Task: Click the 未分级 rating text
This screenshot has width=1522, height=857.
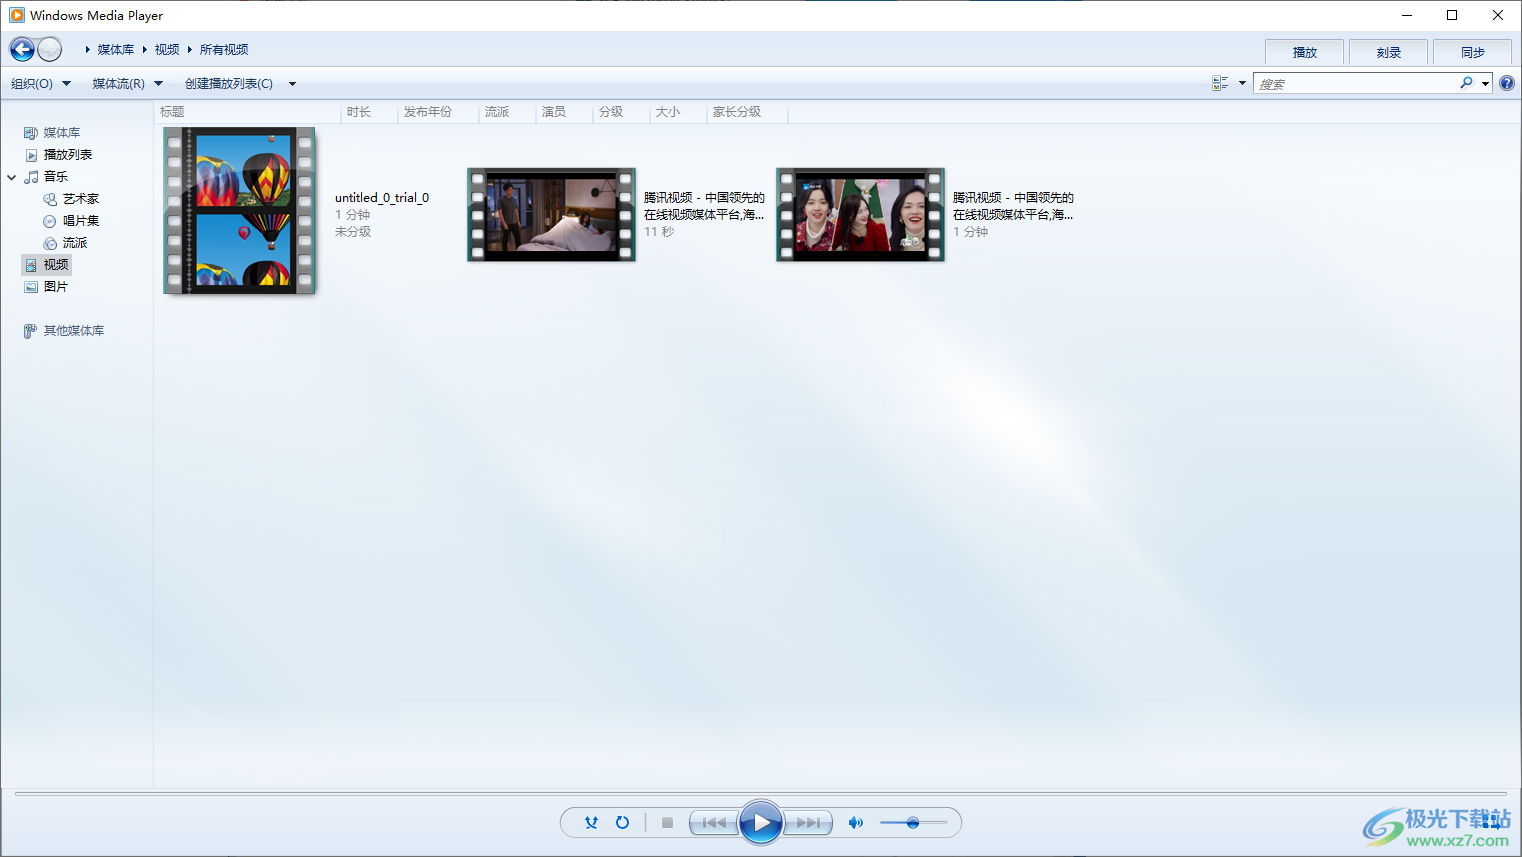Action: click(x=353, y=231)
